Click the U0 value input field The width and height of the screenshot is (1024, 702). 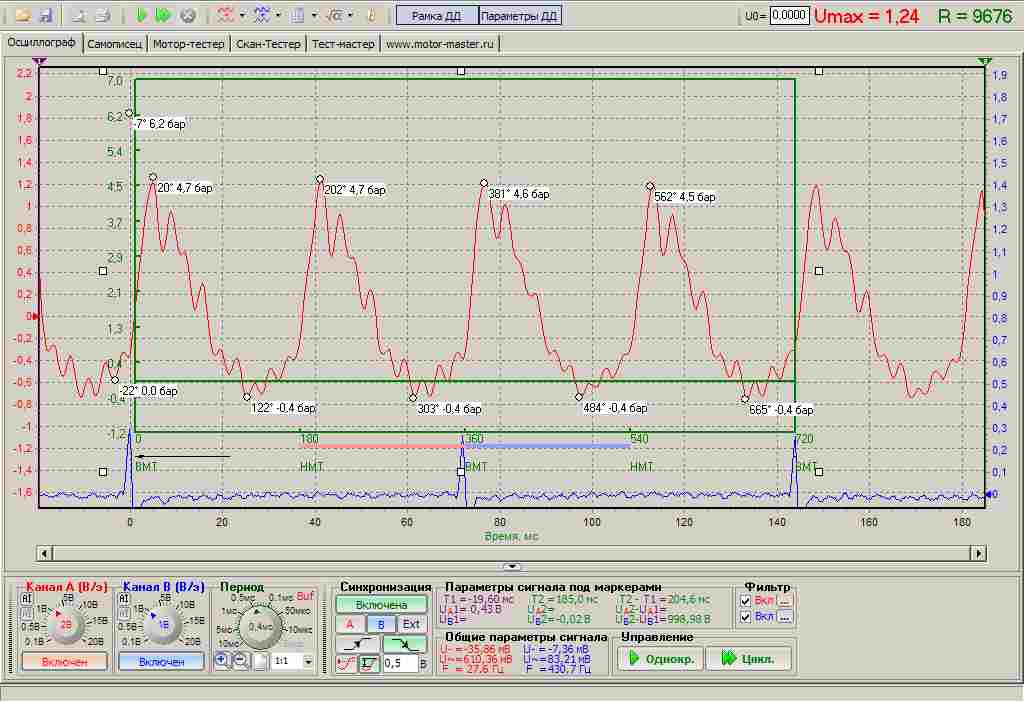click(789, 15)
